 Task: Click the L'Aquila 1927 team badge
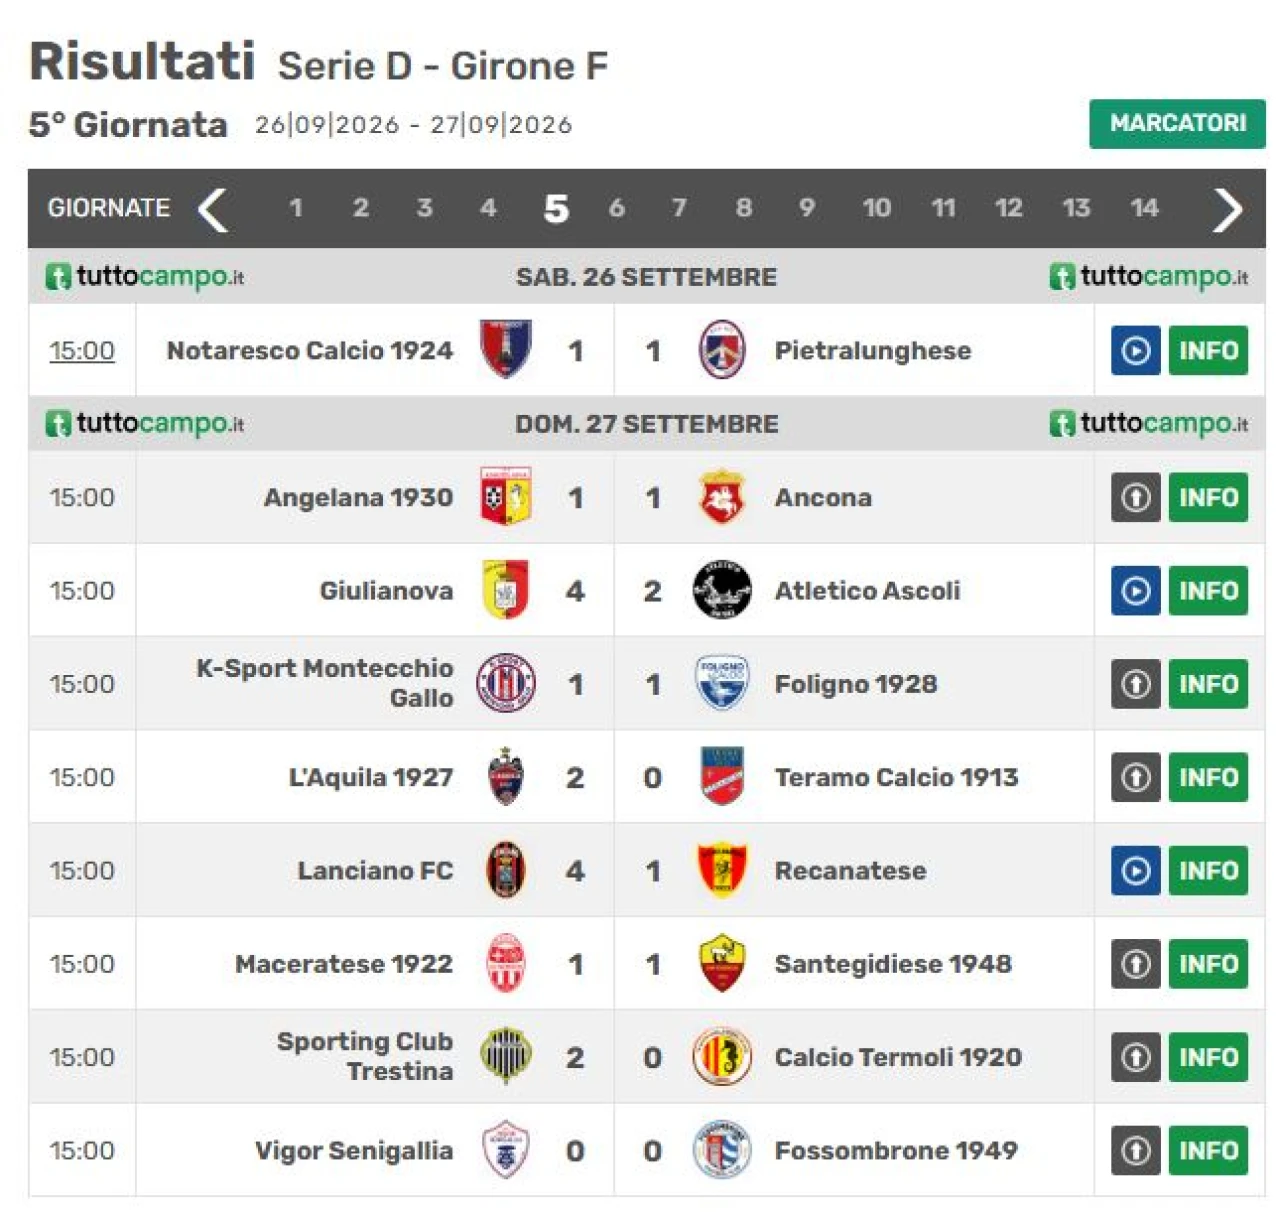click(505, 777)
